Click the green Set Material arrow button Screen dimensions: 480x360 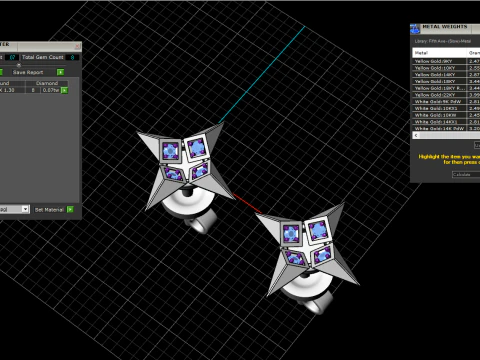coord(70,209)
